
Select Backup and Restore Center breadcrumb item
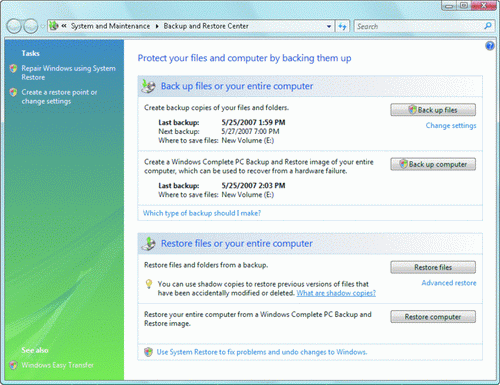point(206,26)
